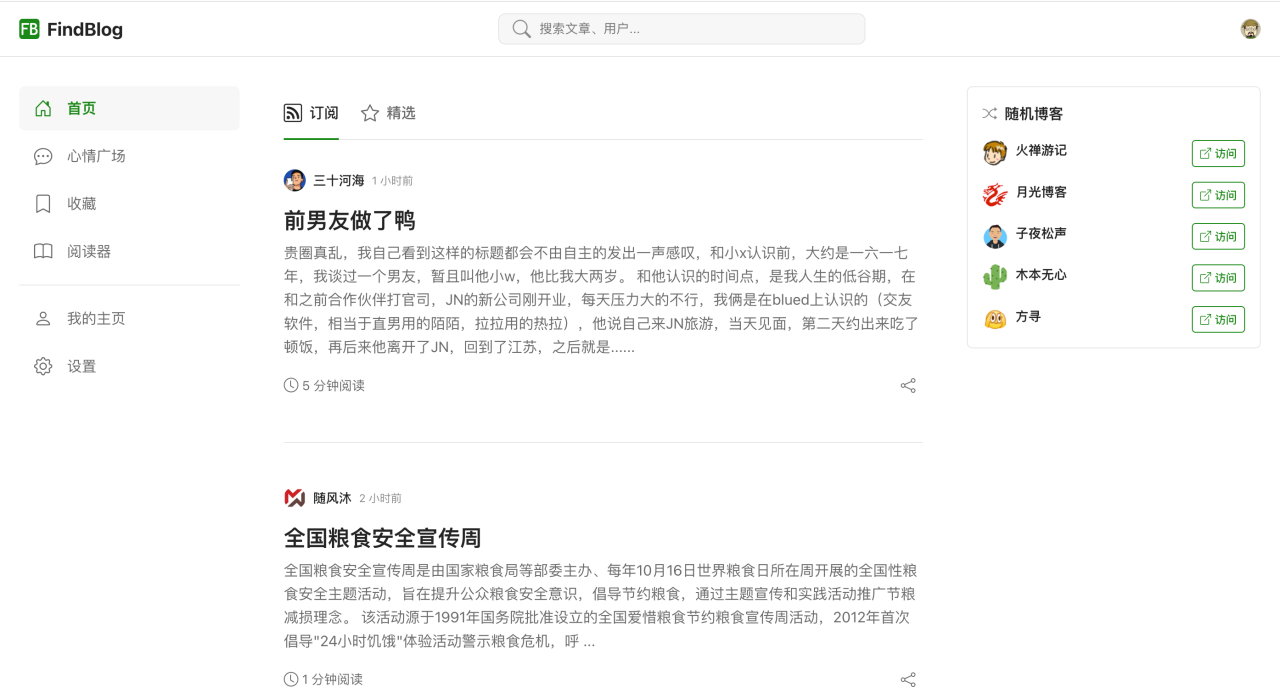Switch to the 精选 tab
This screenshot has height=693, width=1280.
388,113
